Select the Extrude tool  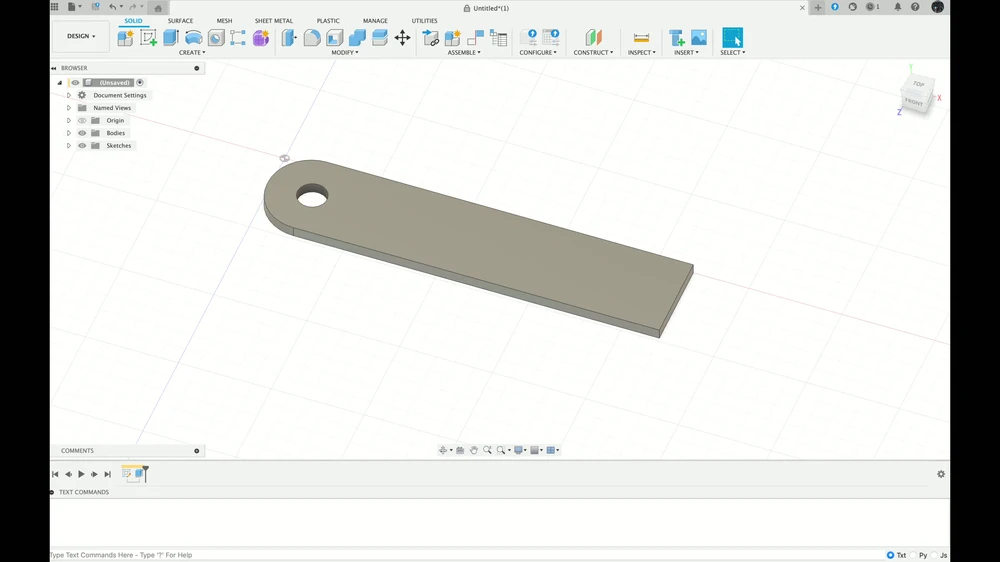click(x=170, y=38)
